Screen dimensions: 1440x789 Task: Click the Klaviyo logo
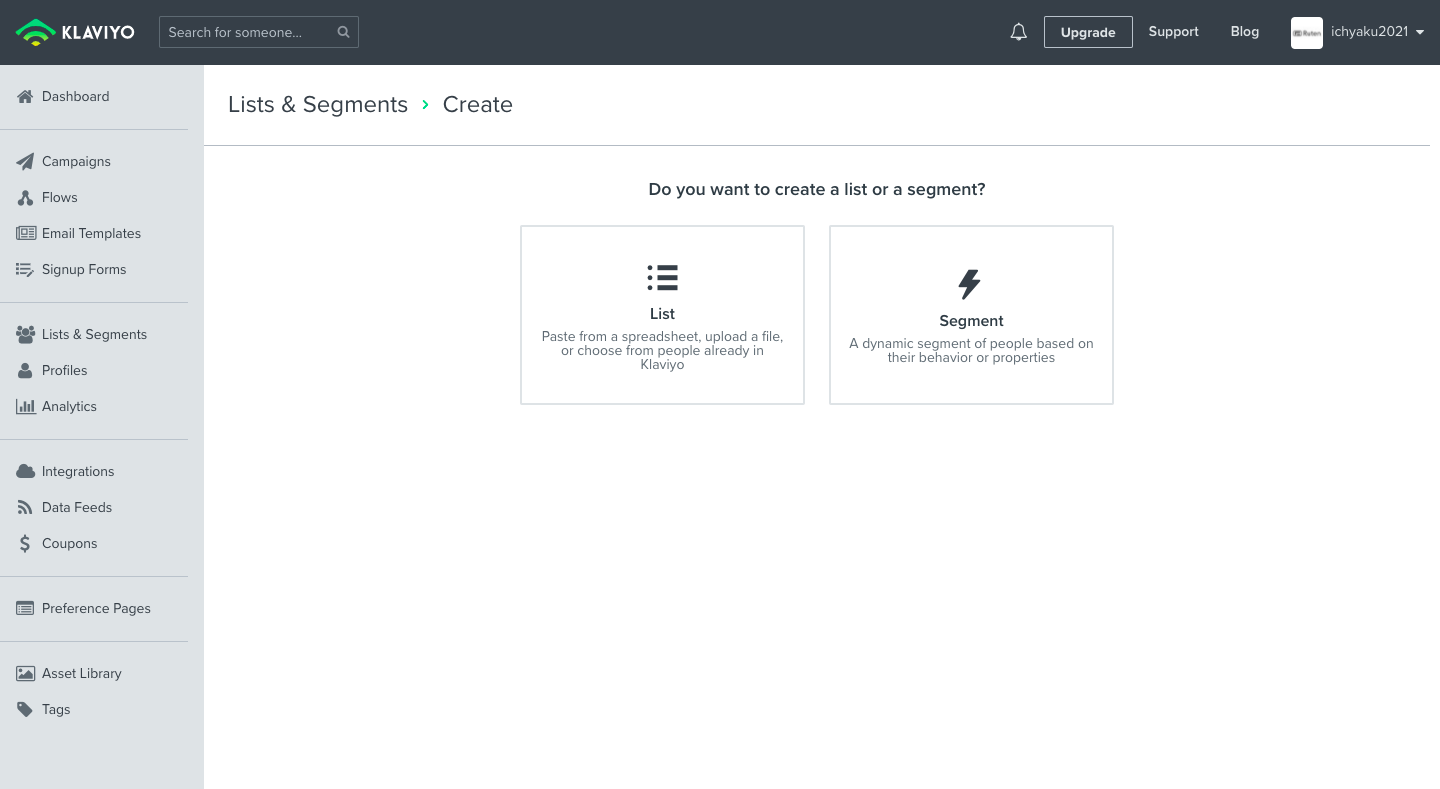[75, 32]
